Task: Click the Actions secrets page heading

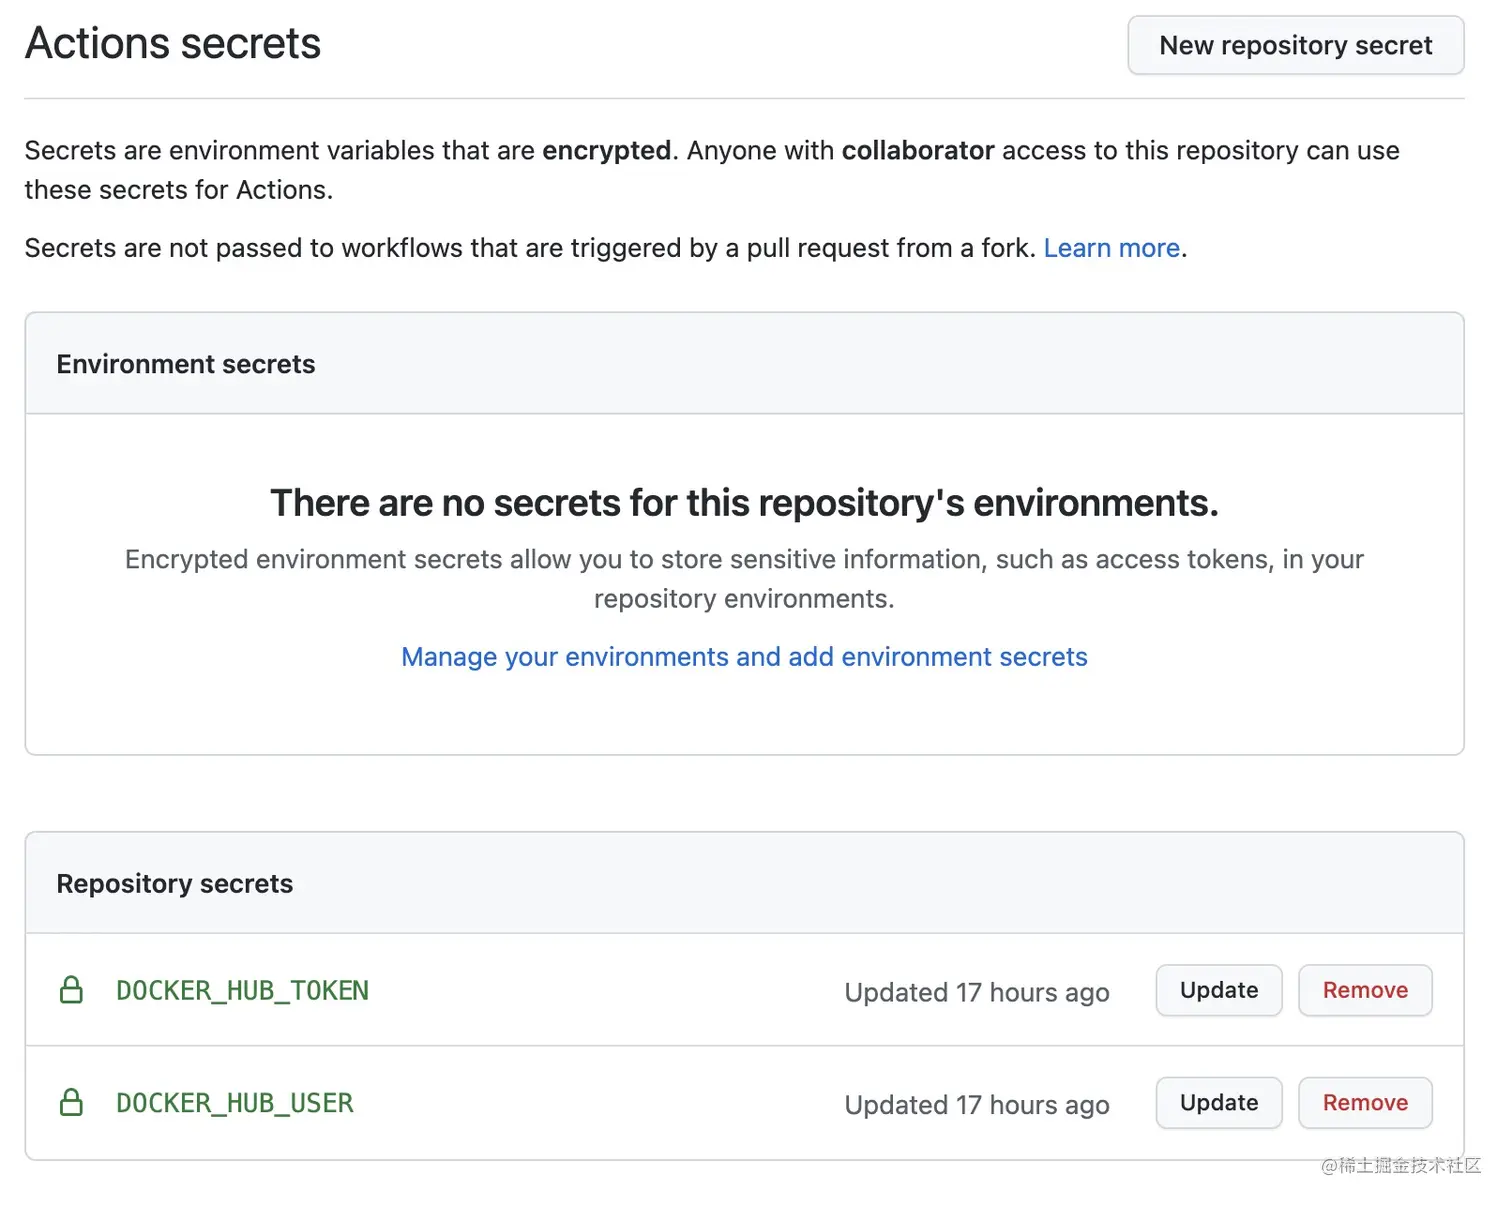Action: 173,44
